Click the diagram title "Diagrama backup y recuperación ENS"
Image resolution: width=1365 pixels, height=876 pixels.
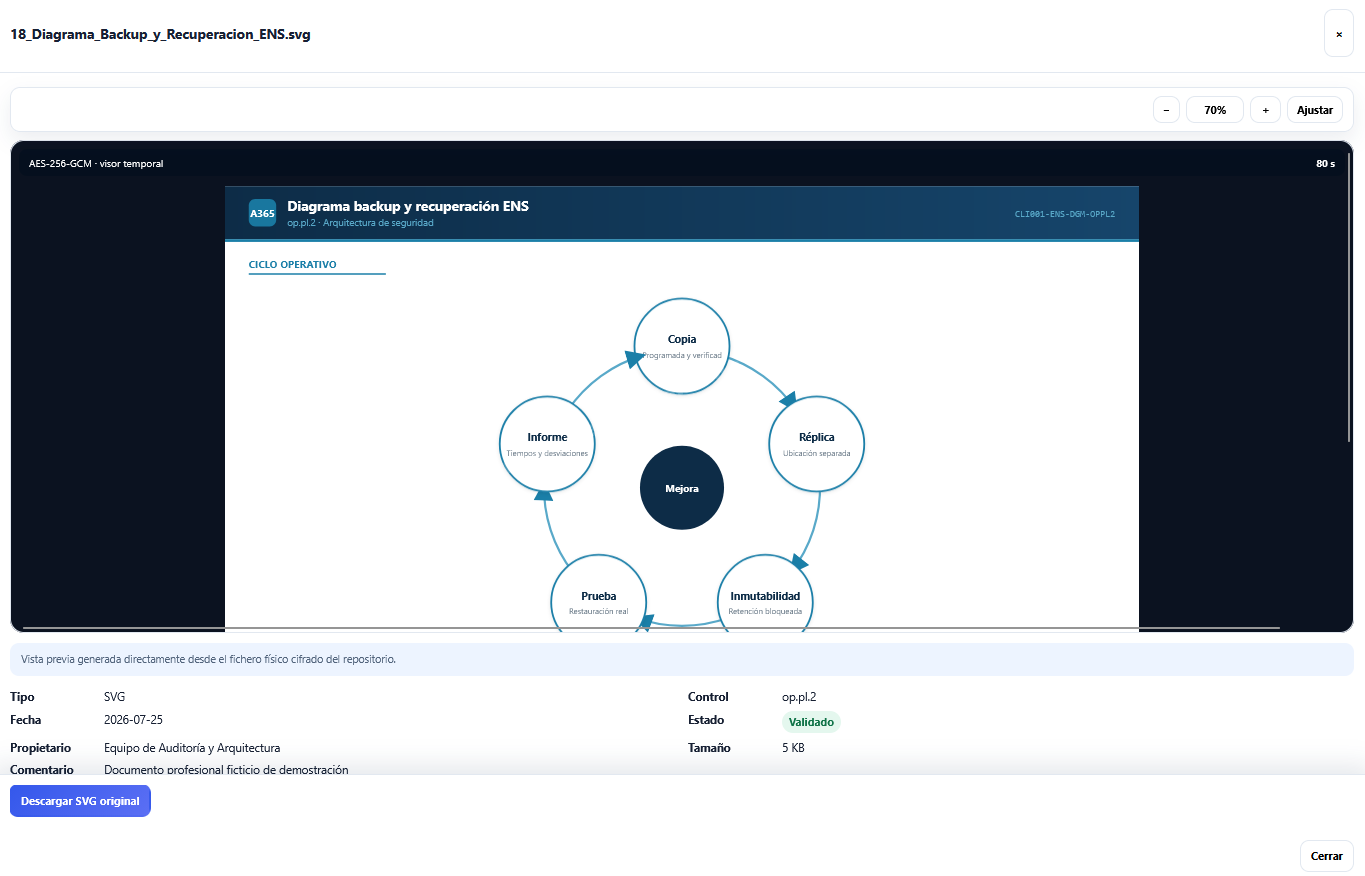pyautogui.click(x=408, y=206)
